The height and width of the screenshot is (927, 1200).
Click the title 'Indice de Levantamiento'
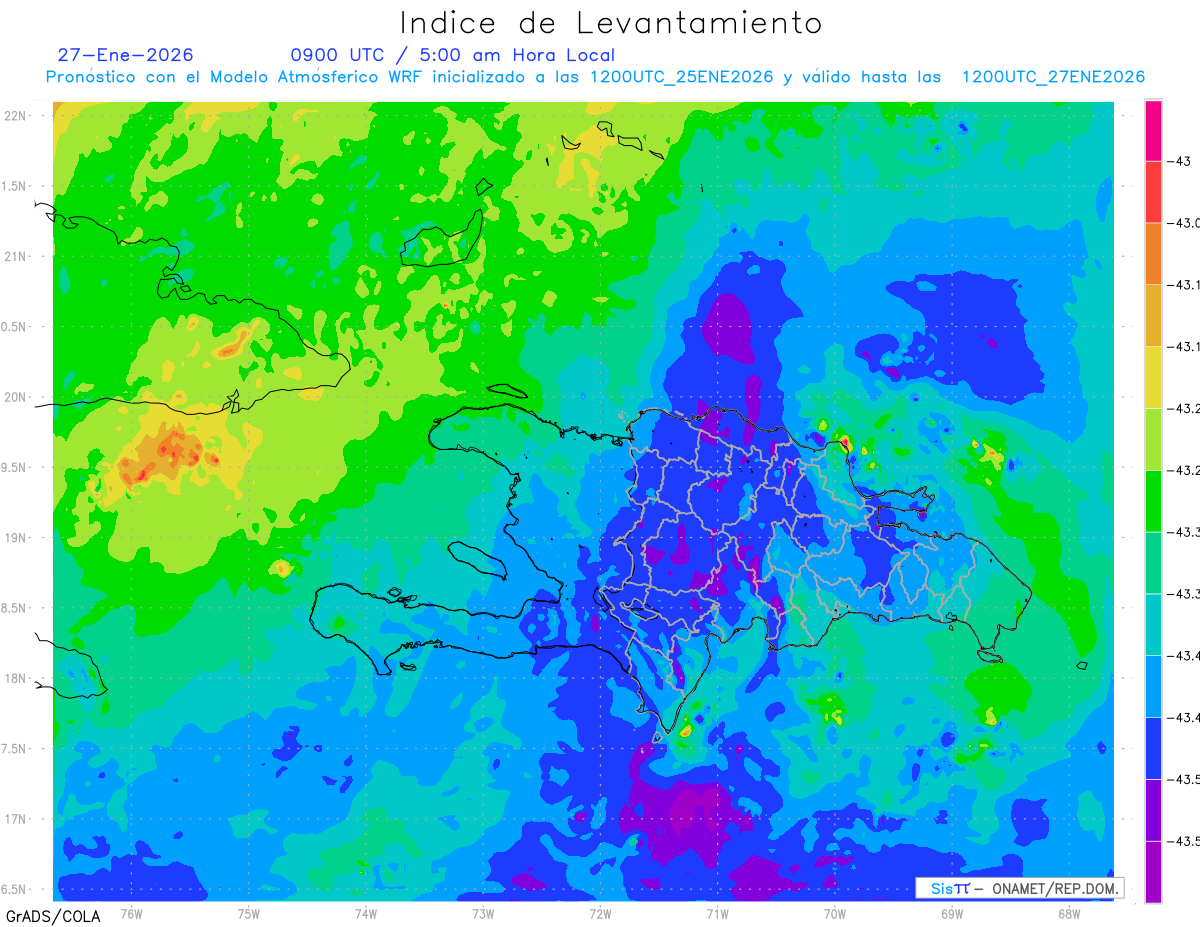[x=611, y=22]
